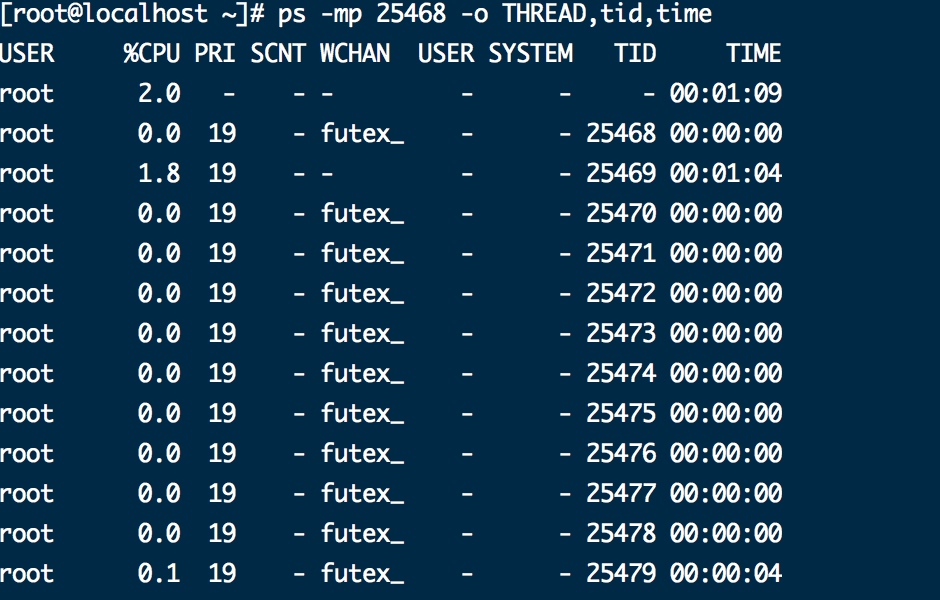Select the time value 00:01:09
Viewport: 940px width, 600px height.
tap(726, 93)
